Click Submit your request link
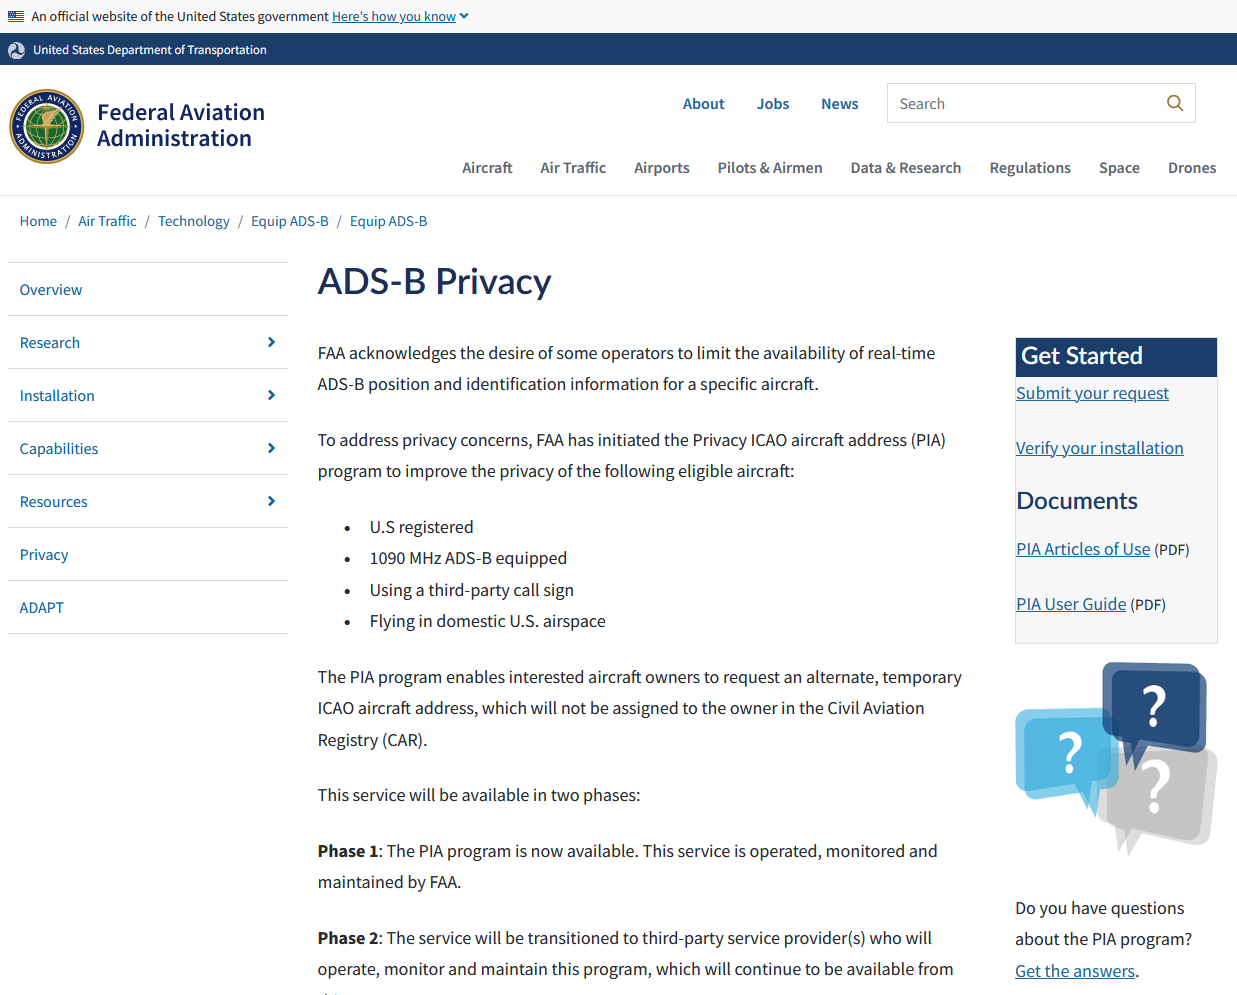Screen dimensions: 1237x995 coord(1092,393)
